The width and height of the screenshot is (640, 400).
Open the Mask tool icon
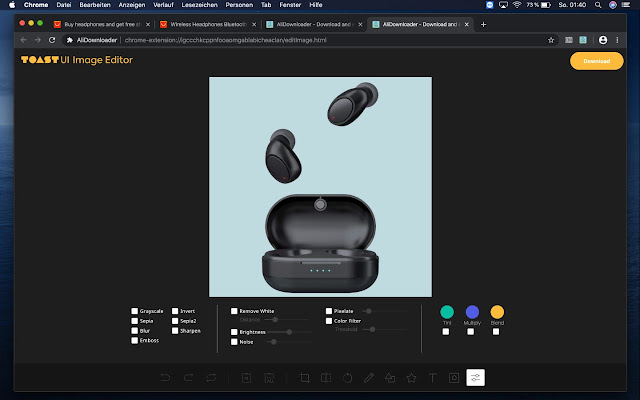tap(454, 378)
